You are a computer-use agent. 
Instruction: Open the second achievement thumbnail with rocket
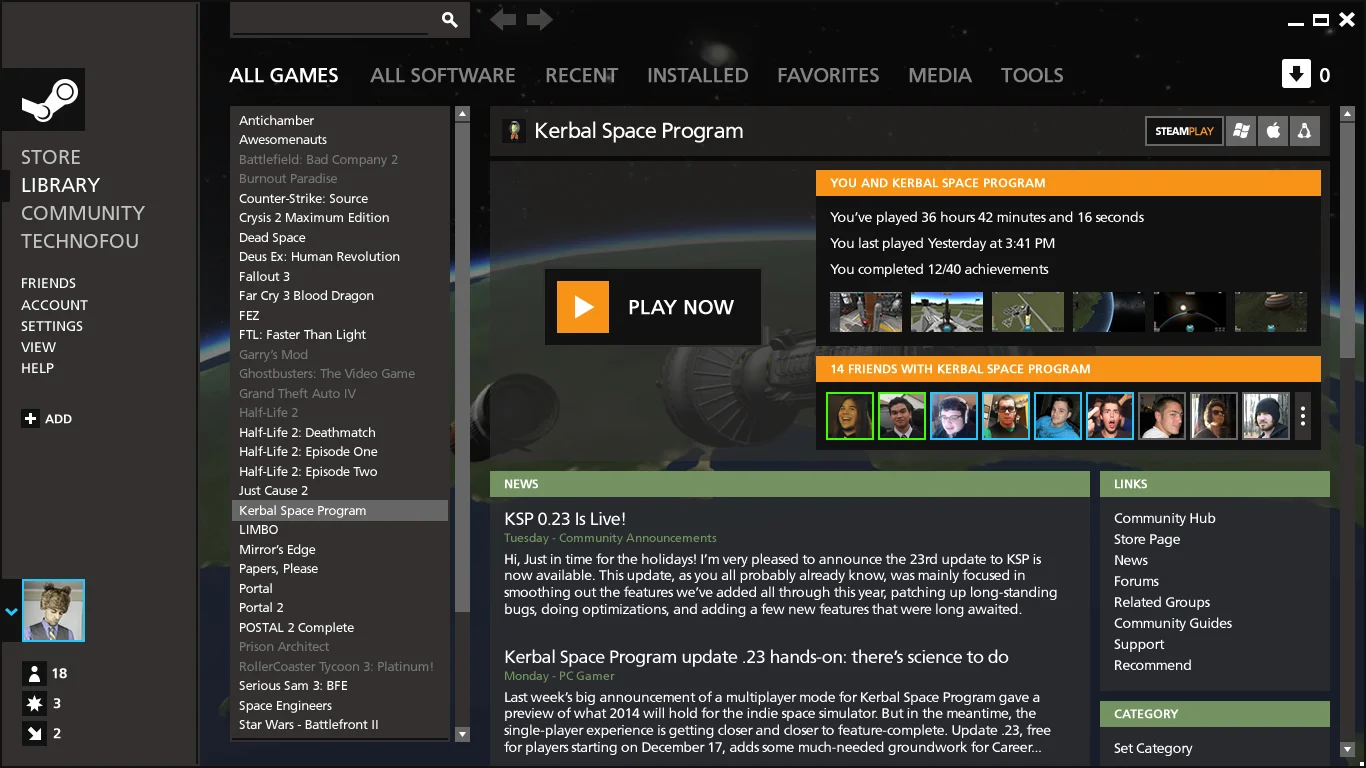click(947, 312)
